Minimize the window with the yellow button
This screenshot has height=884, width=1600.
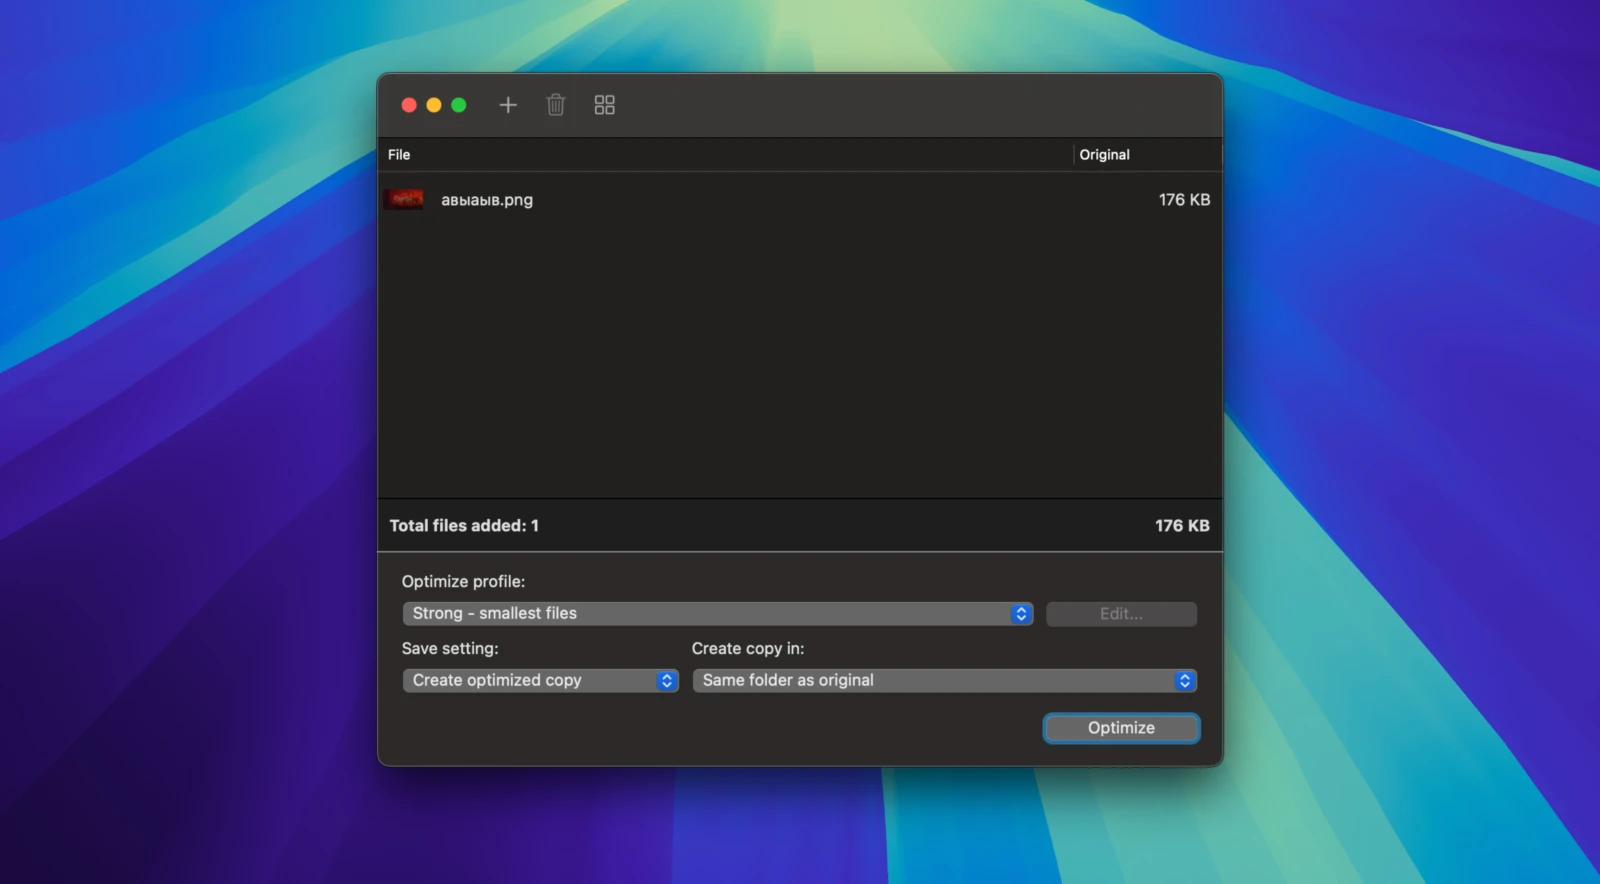pos(434,105)
